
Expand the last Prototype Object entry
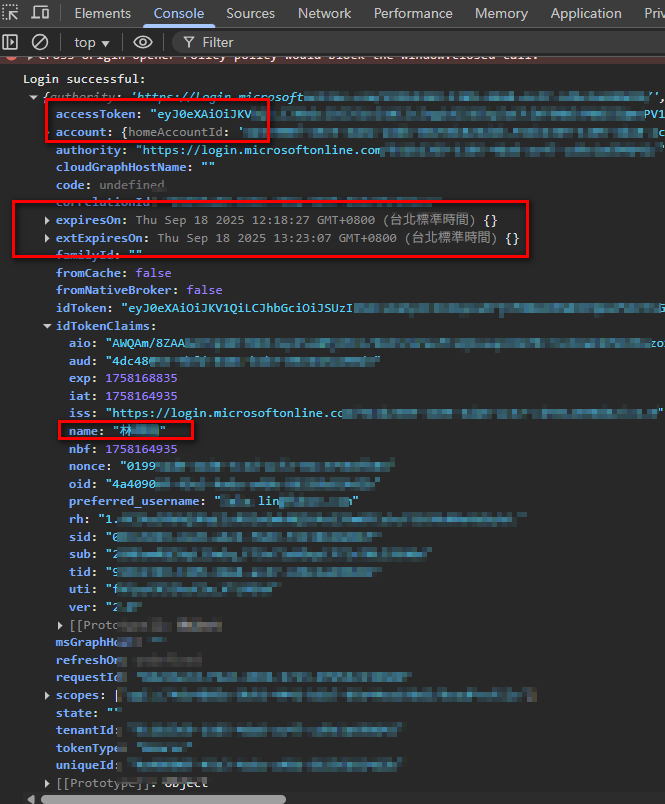(47, 783)
